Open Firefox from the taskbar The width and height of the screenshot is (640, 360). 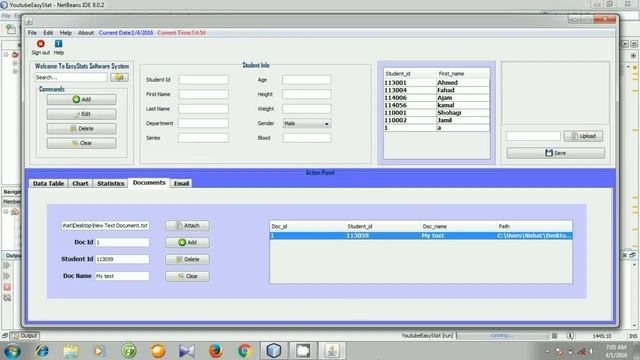(216, 351)
